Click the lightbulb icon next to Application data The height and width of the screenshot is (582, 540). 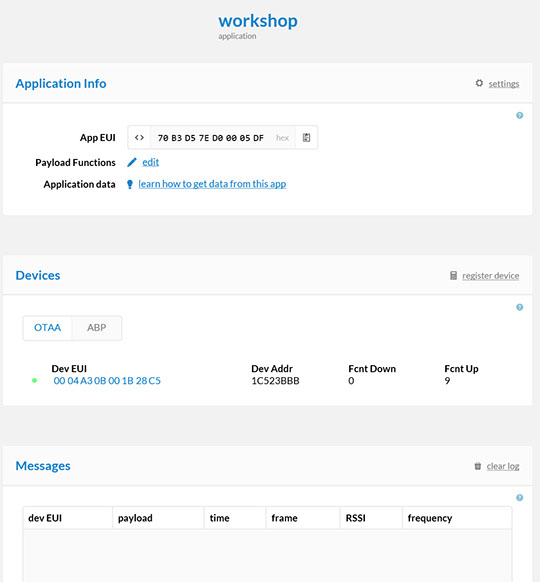(x=130, y=184)
